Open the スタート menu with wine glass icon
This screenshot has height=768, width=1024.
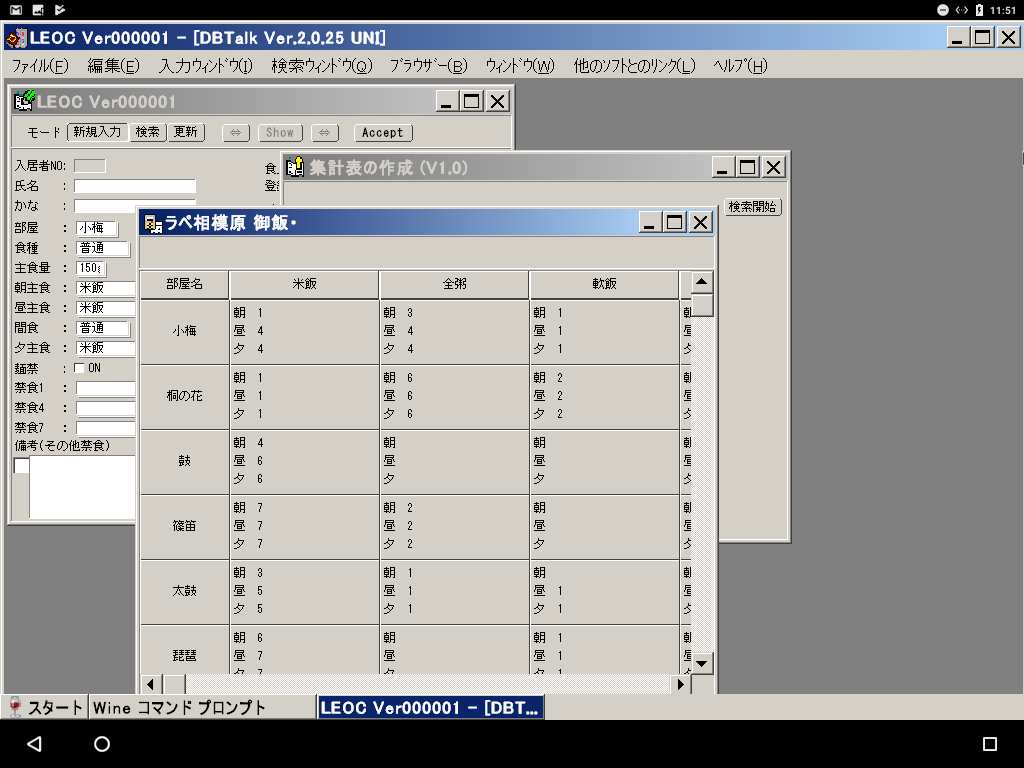[x=45, y=707]
